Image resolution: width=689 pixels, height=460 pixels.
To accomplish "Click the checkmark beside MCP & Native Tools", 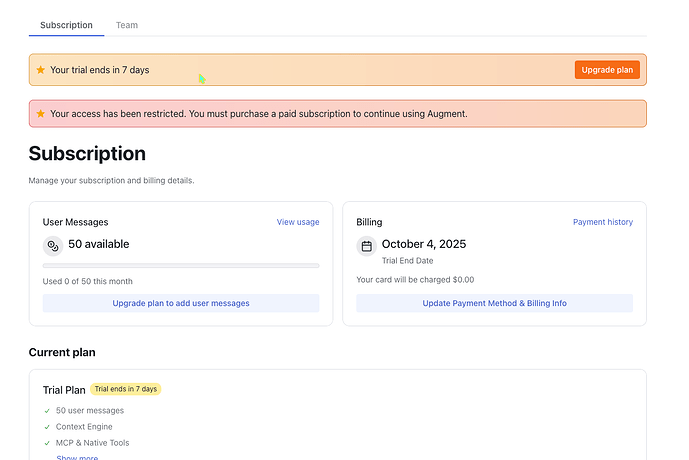I will 47,443.
